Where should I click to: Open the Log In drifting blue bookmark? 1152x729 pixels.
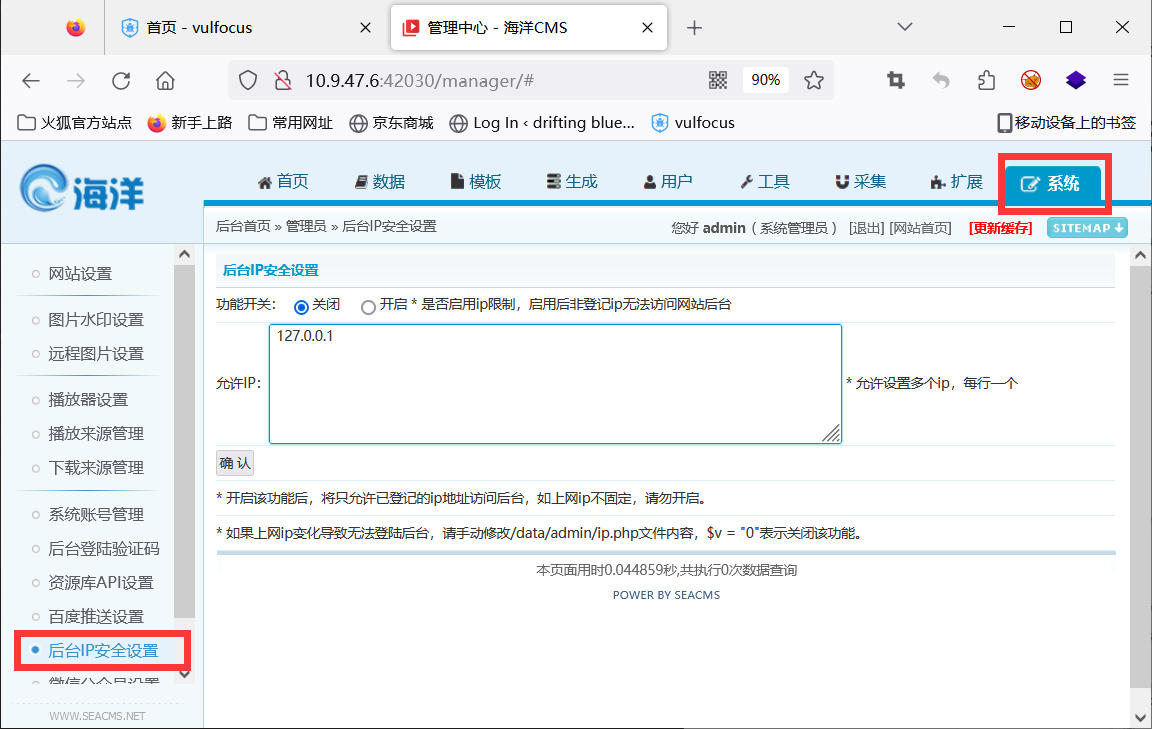[542, 123]
